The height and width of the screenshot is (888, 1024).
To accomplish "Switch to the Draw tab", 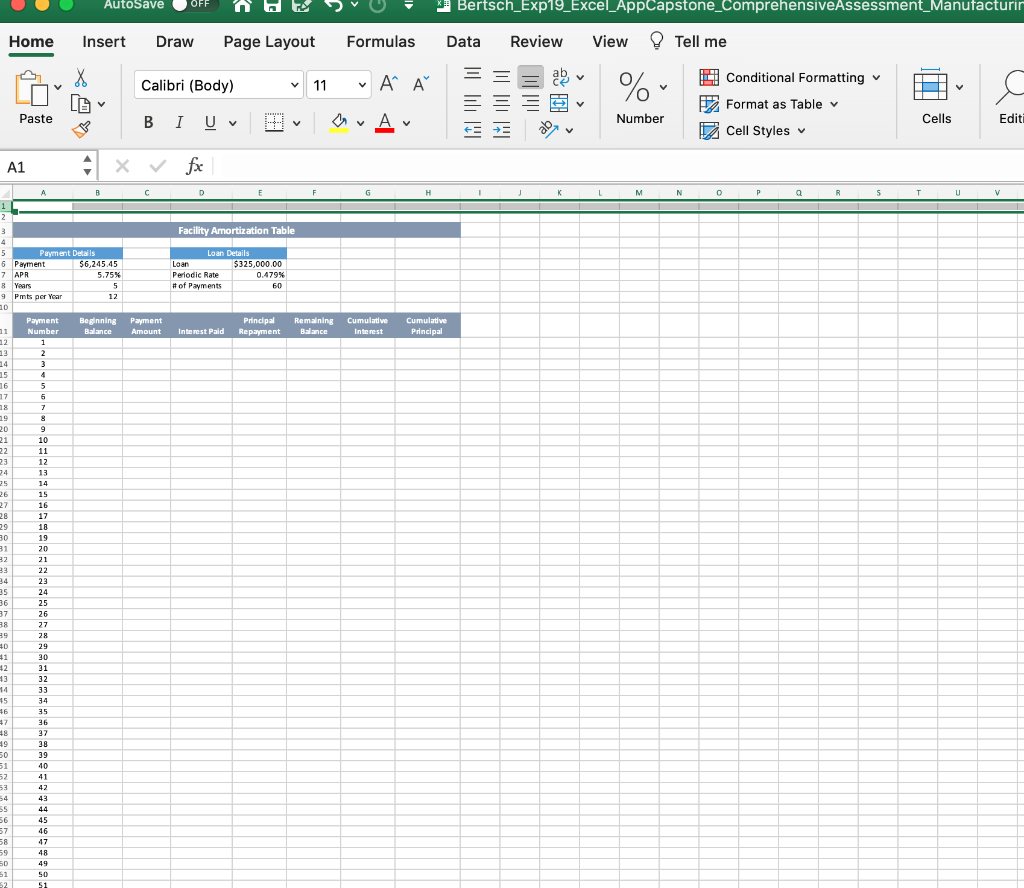I will pos(174,42).
